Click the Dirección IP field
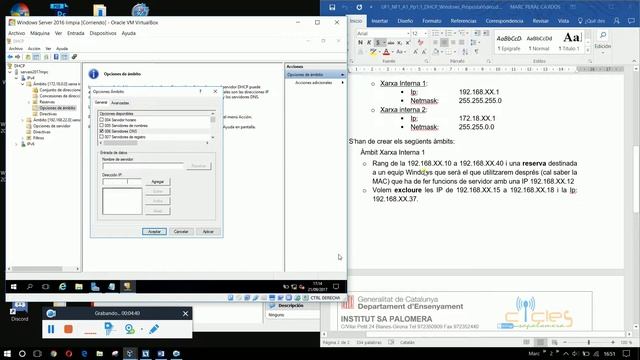 [x=122, y=182]
